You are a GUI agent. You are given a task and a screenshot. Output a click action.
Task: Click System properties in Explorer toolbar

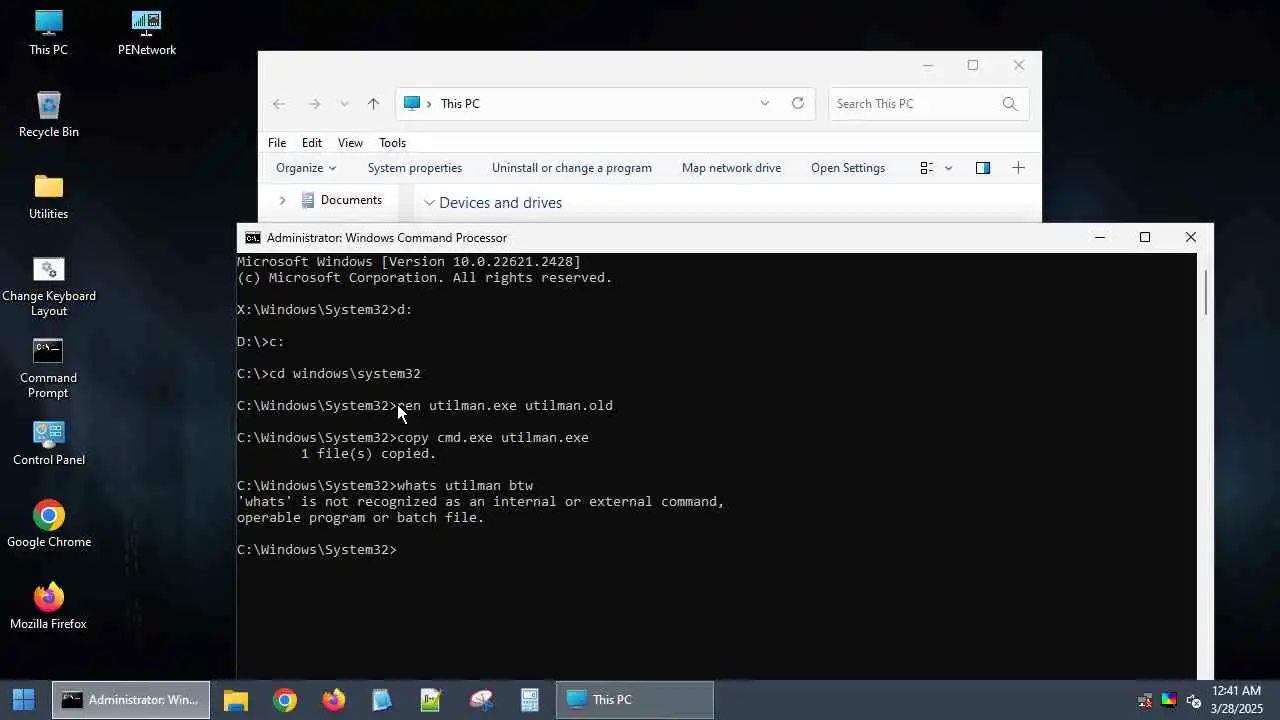tap(415, 168)
